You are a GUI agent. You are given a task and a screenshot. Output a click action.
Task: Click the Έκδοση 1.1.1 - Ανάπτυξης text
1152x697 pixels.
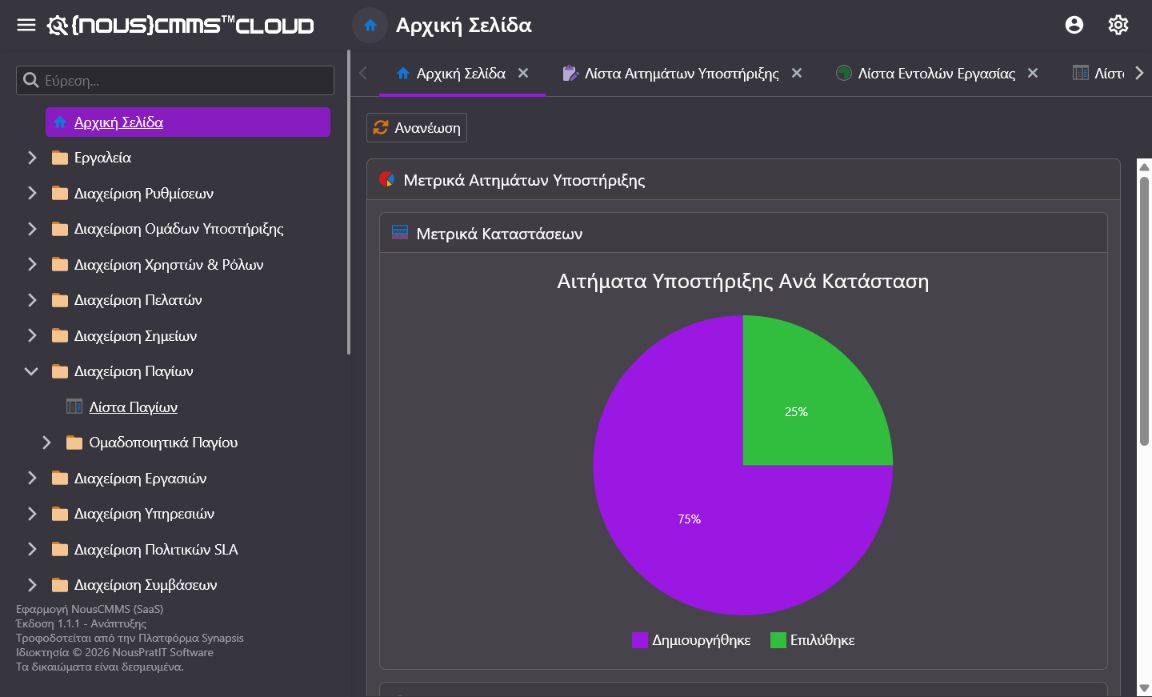point(82,624)
